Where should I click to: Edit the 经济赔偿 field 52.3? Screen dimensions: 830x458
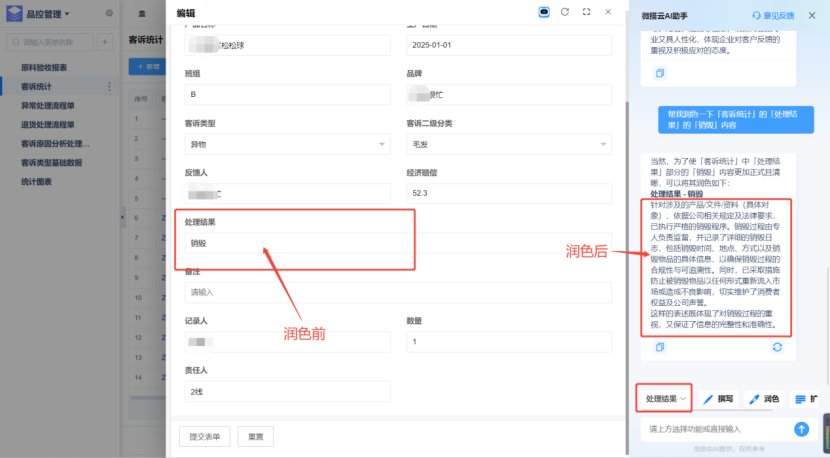[509, 193]
